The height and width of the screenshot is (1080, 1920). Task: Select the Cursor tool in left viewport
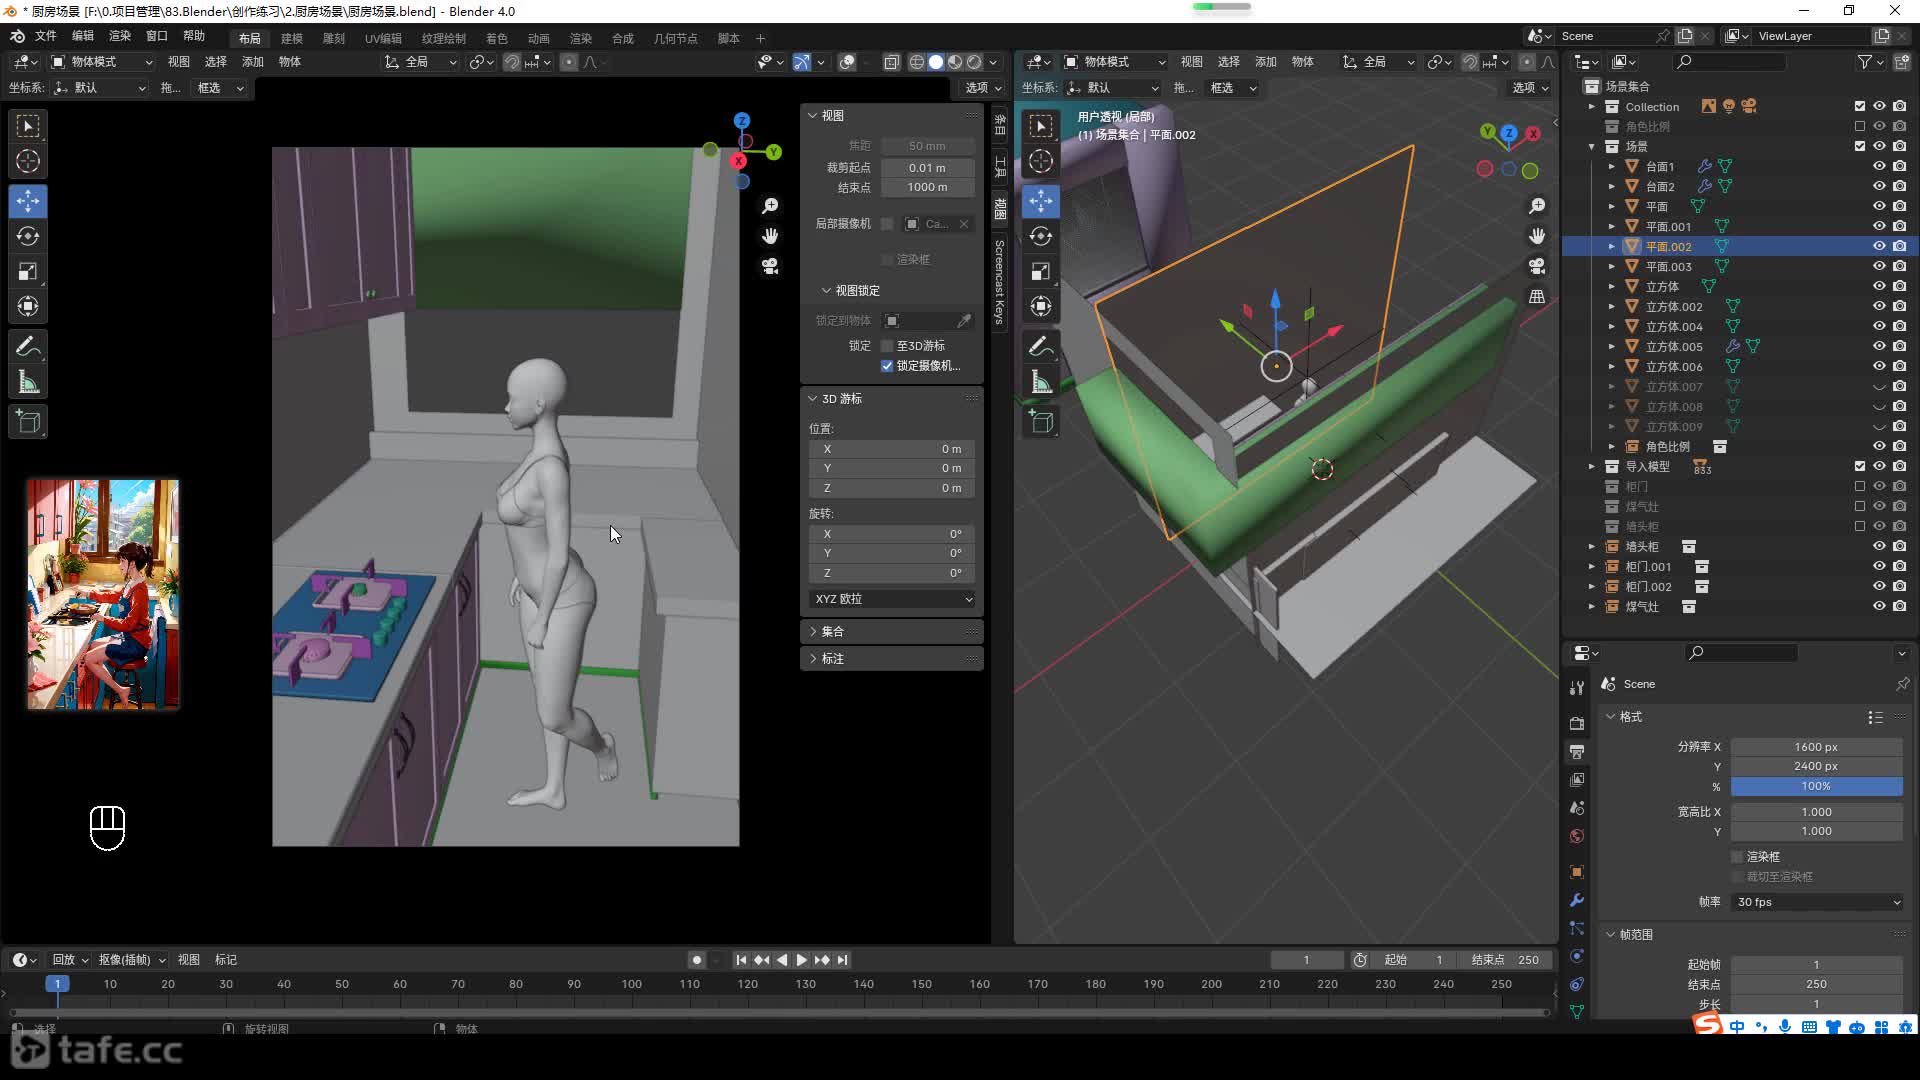(x=28, y=161)
